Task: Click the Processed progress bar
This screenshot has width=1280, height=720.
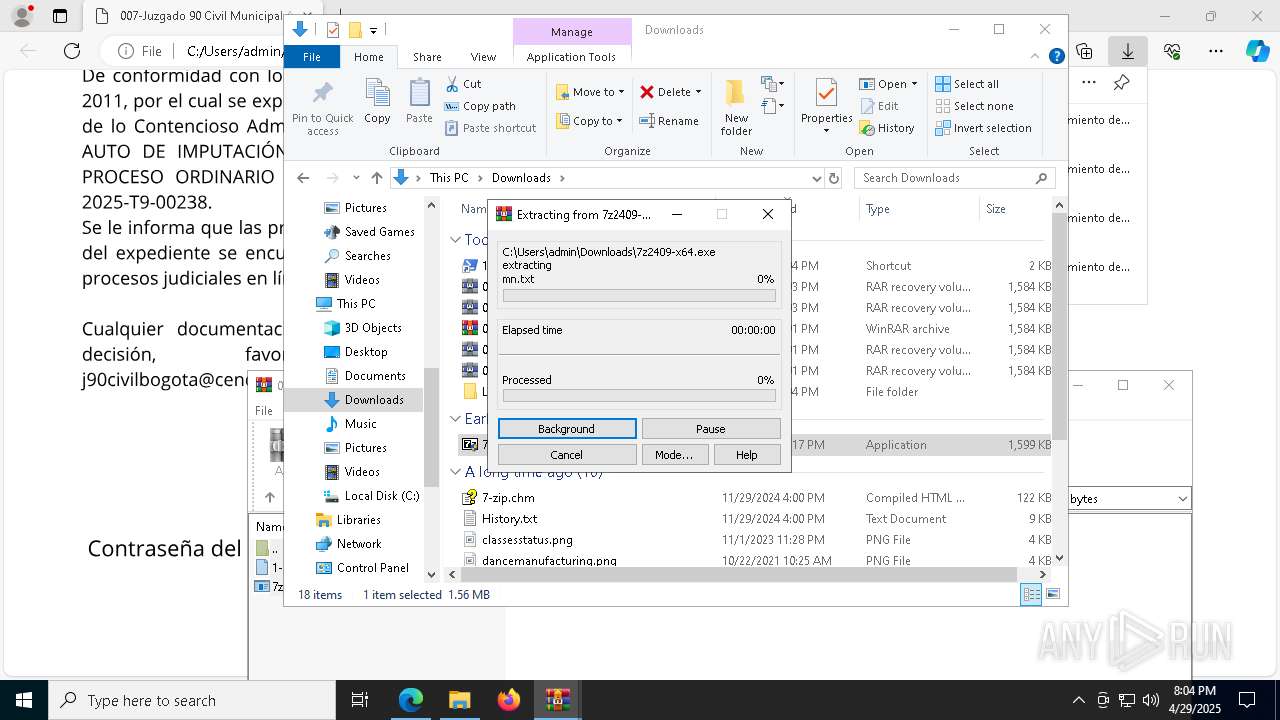Action: click(639, 396)
